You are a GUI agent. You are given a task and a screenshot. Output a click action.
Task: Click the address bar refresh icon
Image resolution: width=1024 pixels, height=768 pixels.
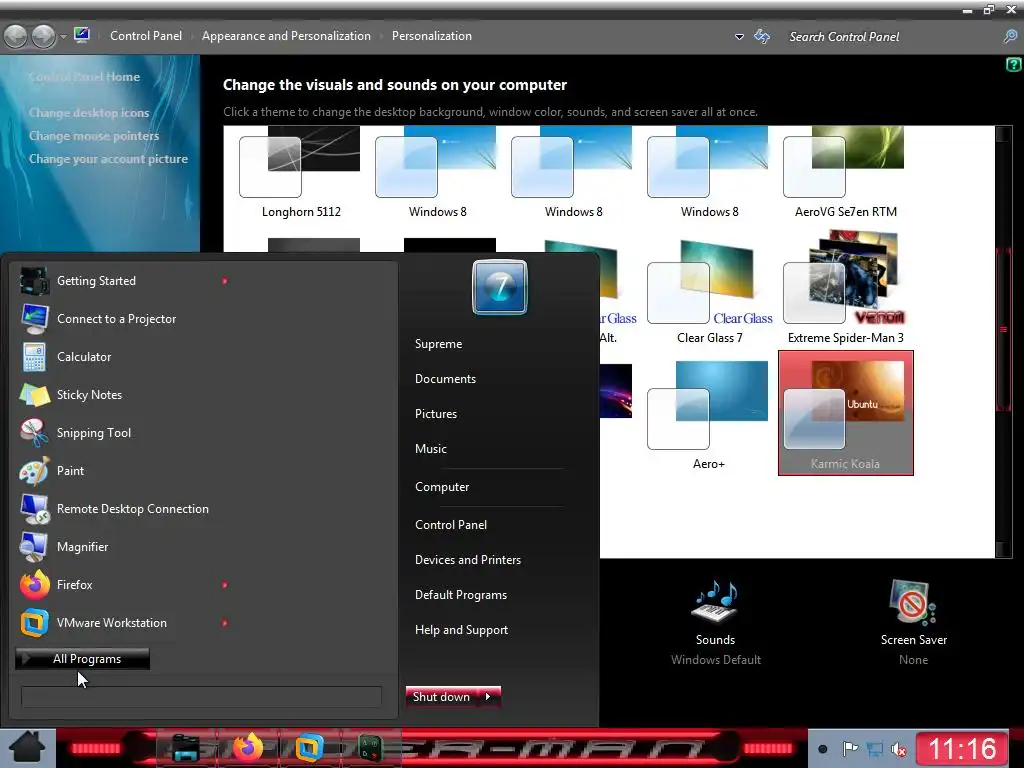tap(762, 36)
